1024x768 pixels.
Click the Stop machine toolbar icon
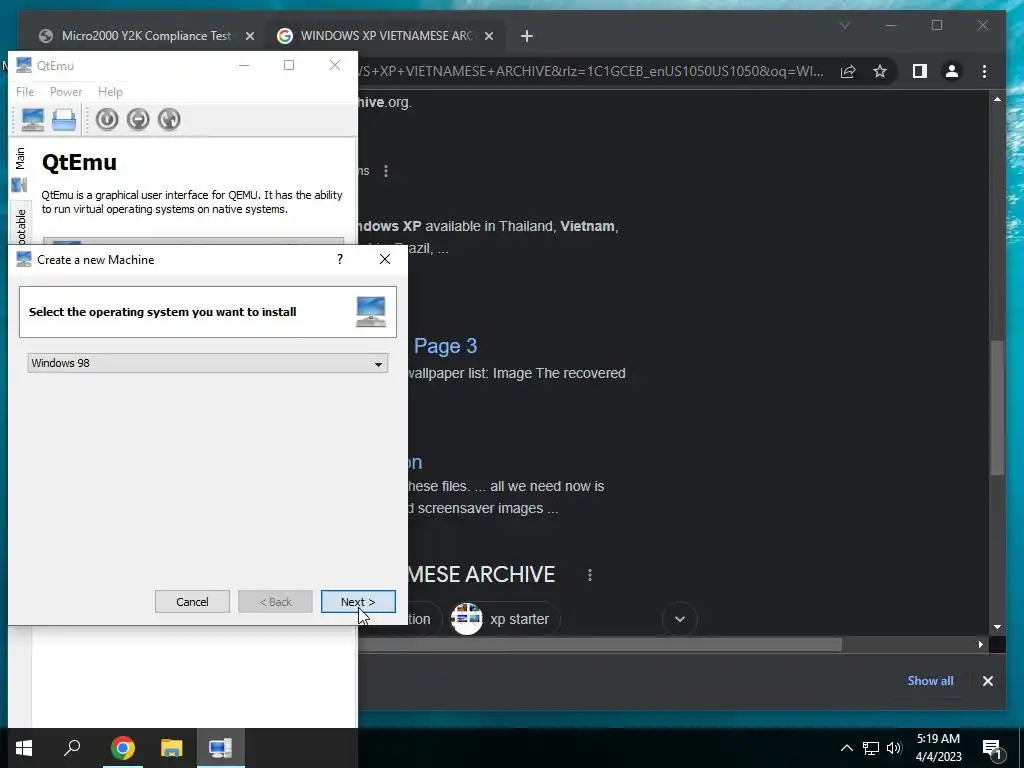[138, 120]
